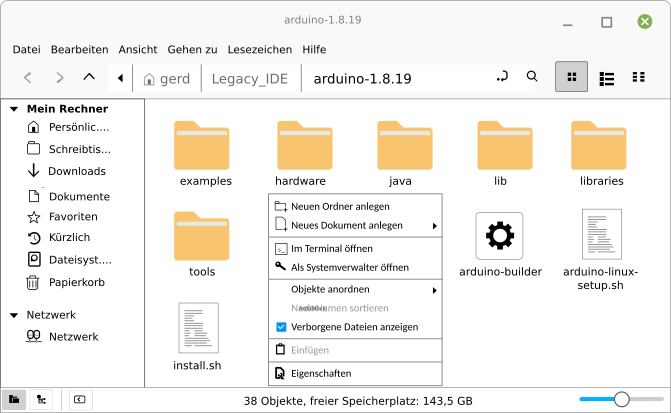Open the Lesezeichen menu
Viewport: 671px width, 413px height.
258,49
